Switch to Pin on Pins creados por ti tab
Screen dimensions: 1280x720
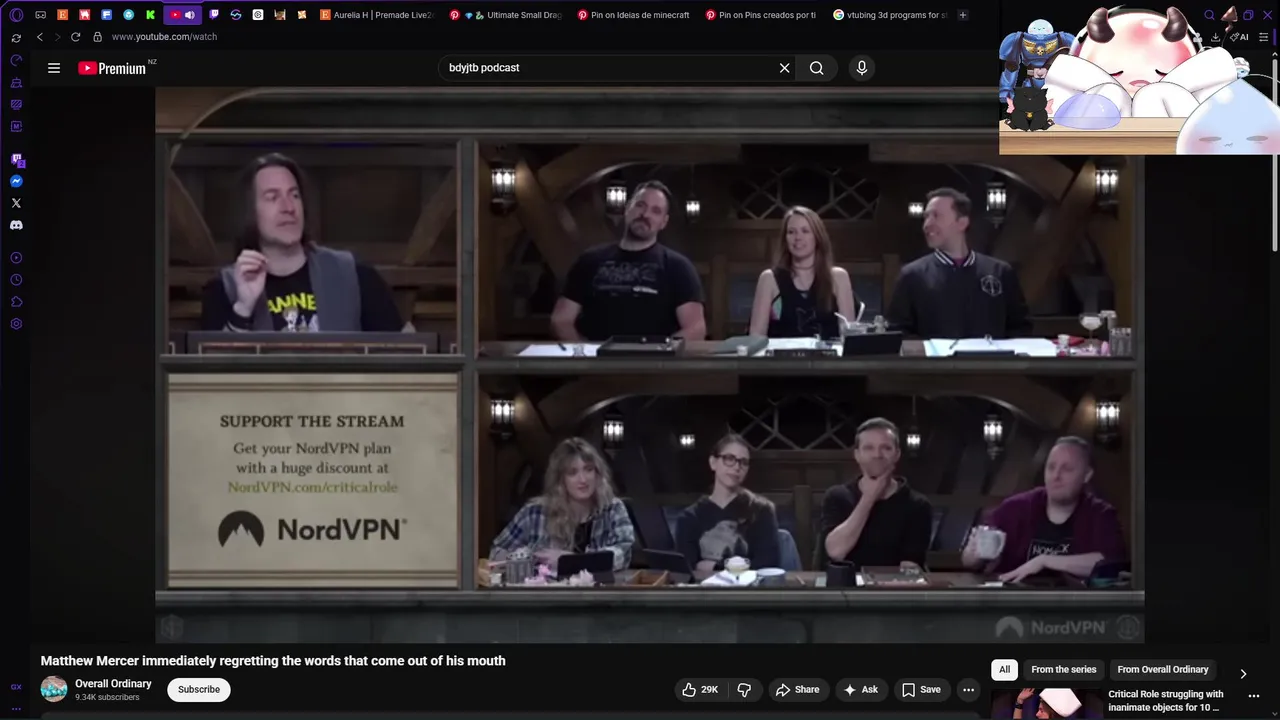tap(762, 15)
